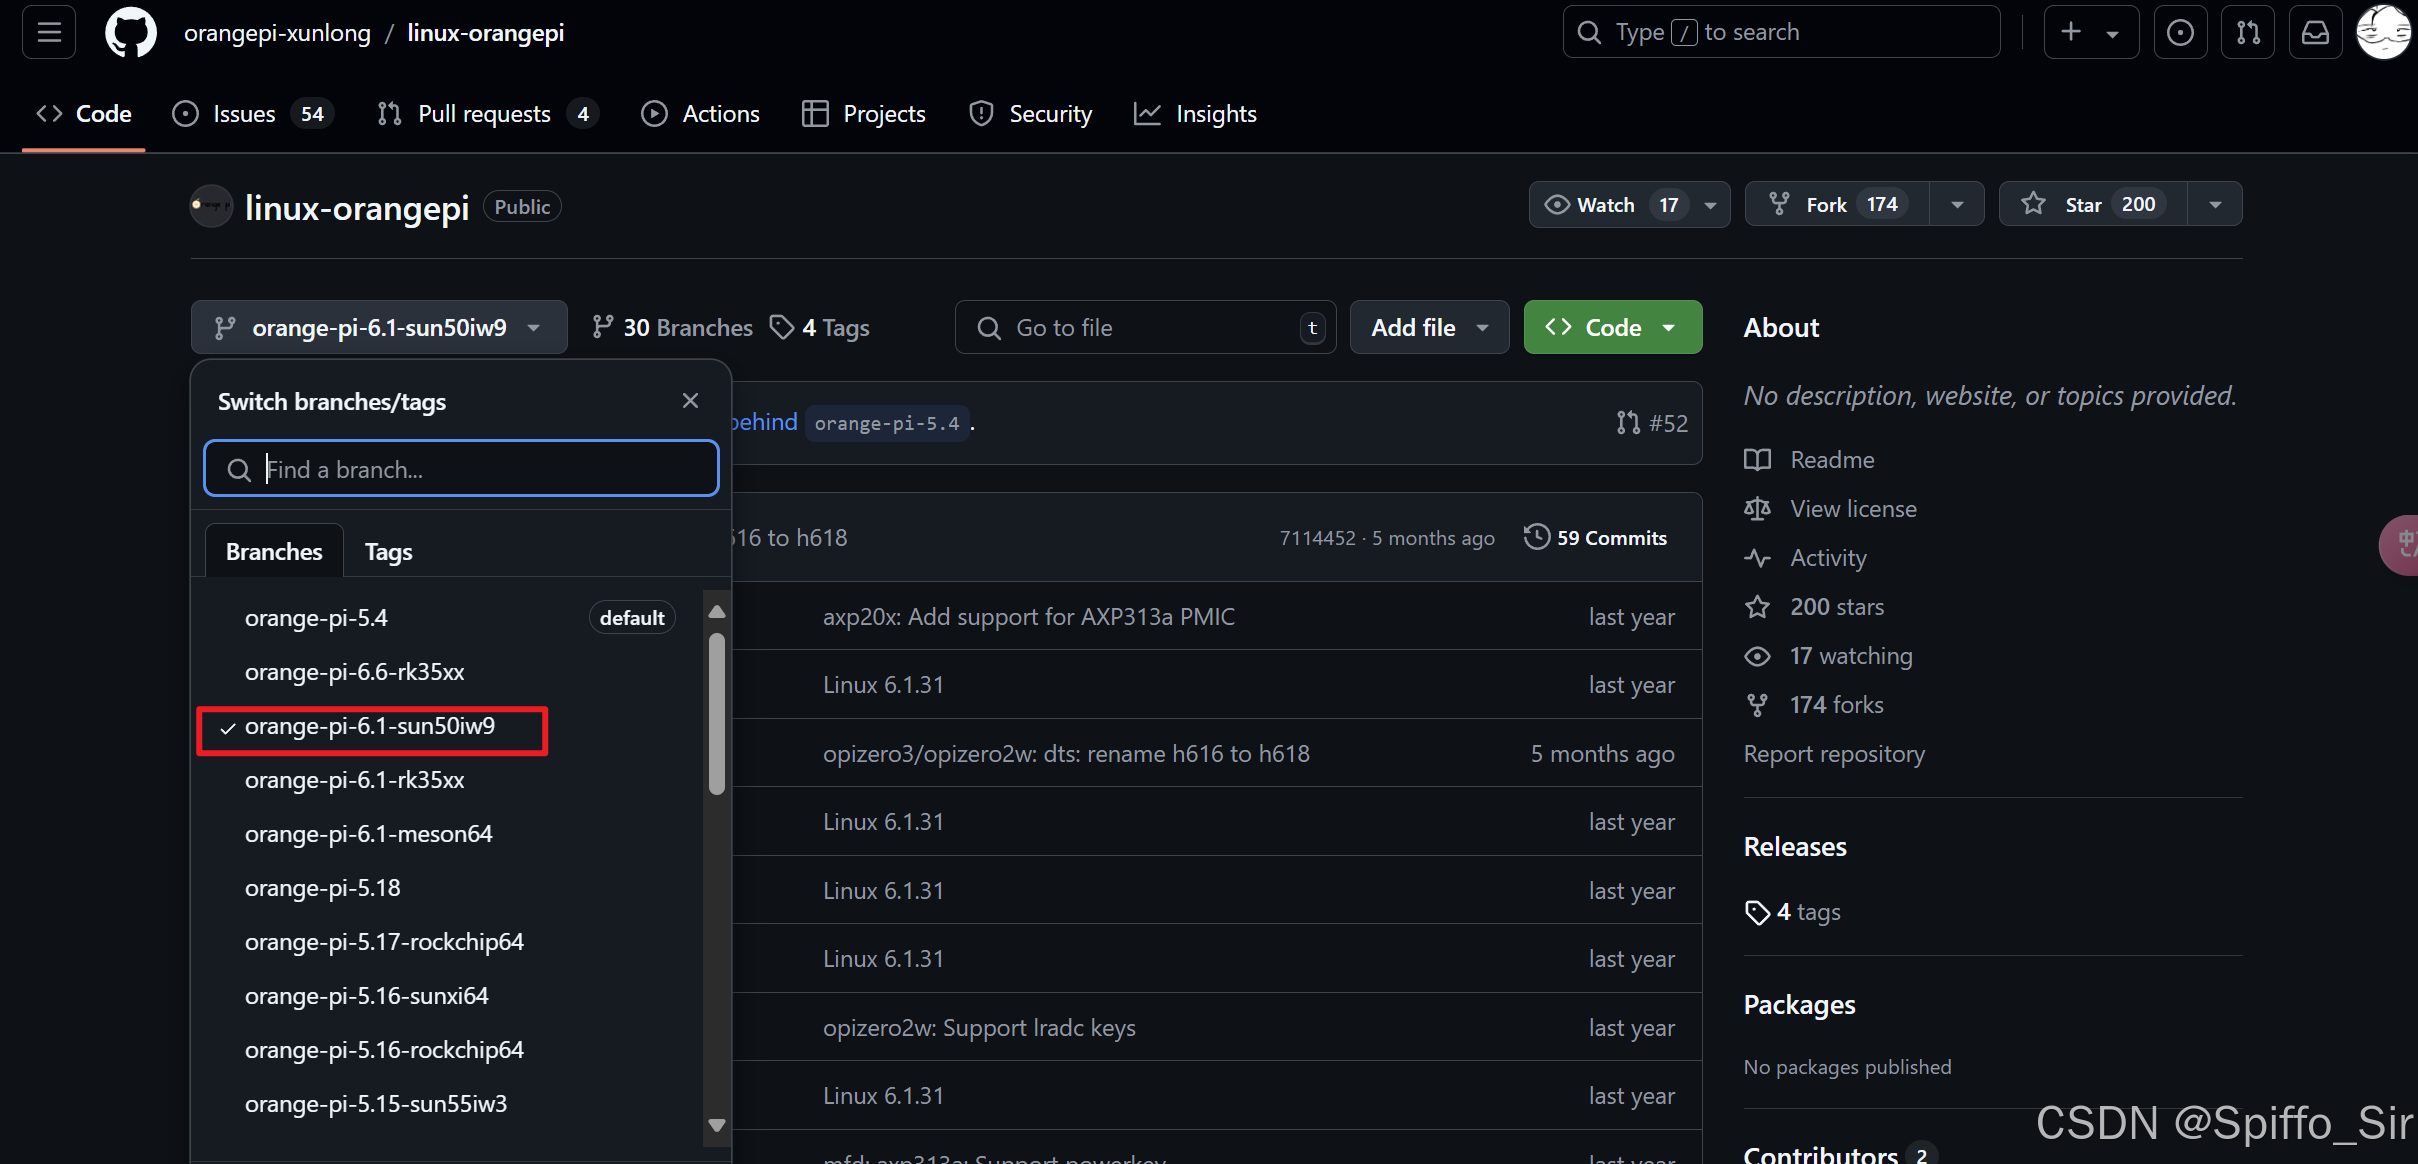Open the issues icon in the header
The height and width of the screenshot is (1164, 2418).
(2180, 33)
